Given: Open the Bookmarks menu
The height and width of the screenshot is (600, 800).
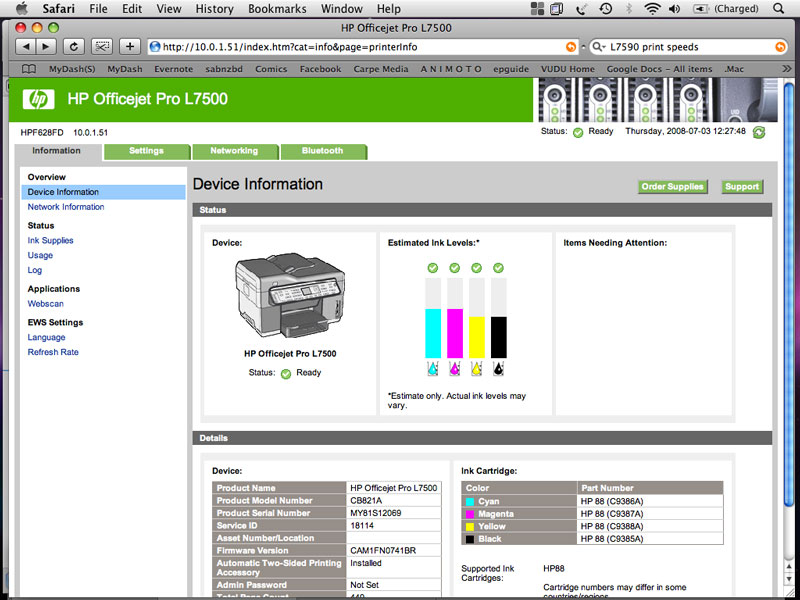Looking at the screenshot, I should coord(277,9).
